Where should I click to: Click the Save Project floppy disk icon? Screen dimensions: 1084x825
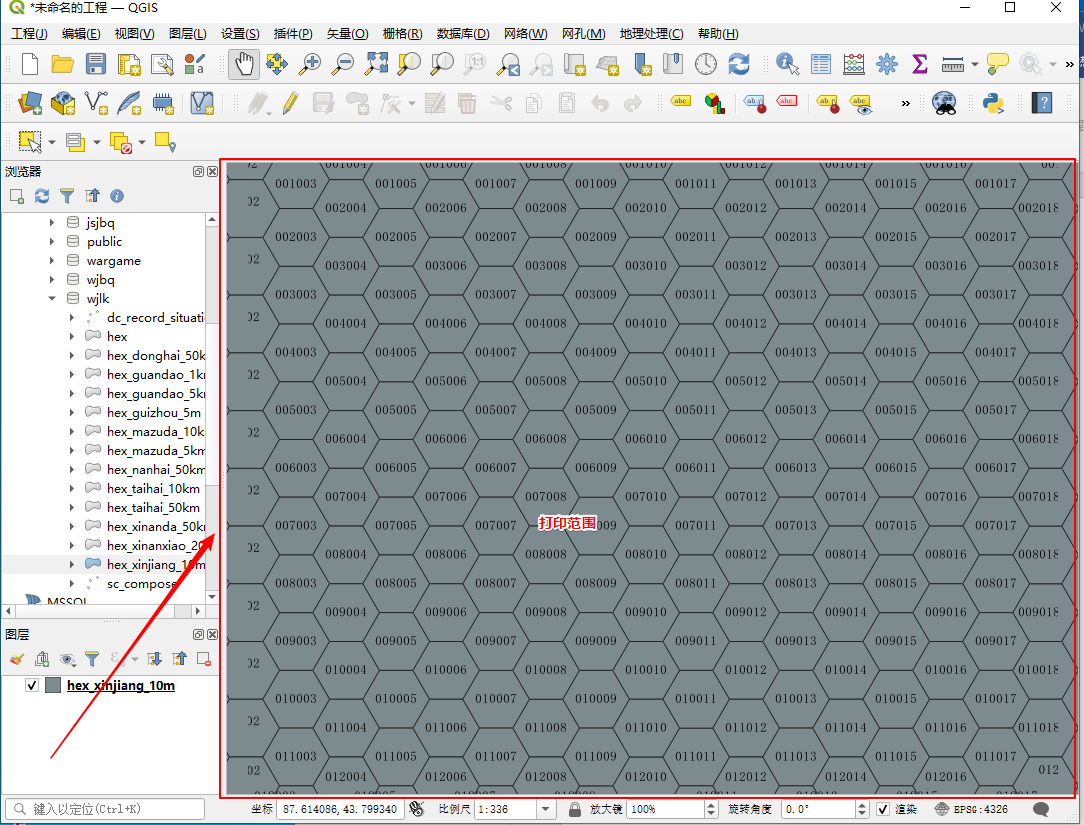click(96, 64)
